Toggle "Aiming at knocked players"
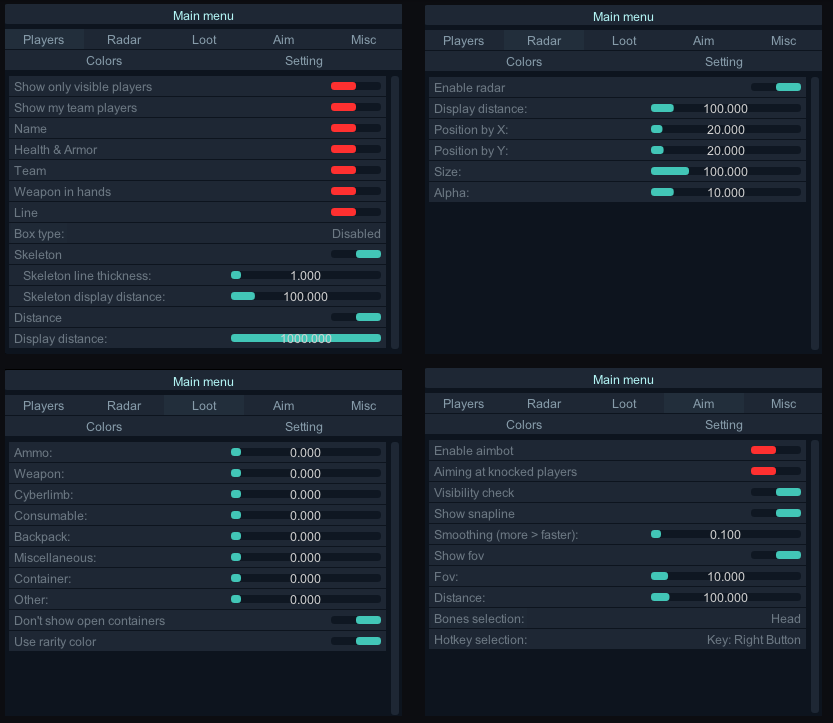This screenshot has height=723, width=833. [775, 471]
